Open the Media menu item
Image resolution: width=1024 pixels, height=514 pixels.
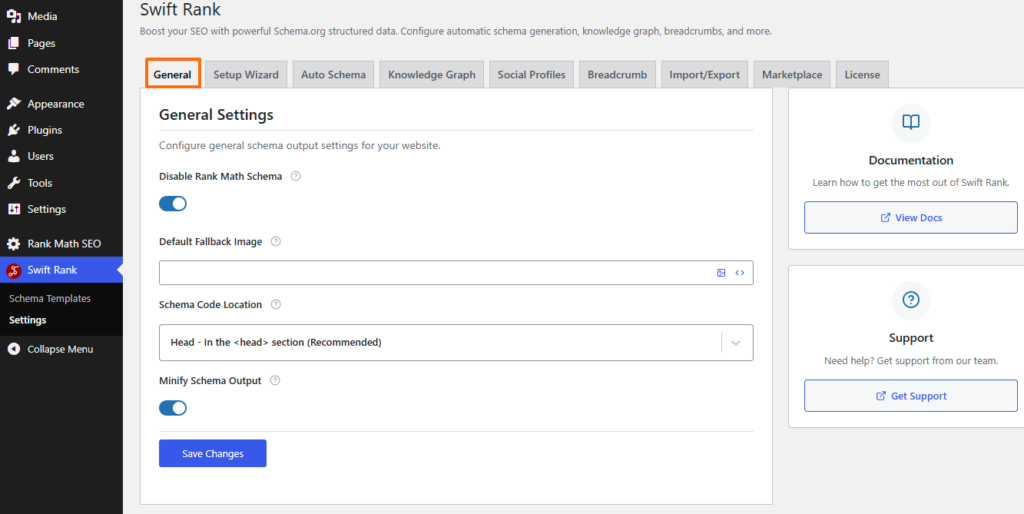(61, 16)
